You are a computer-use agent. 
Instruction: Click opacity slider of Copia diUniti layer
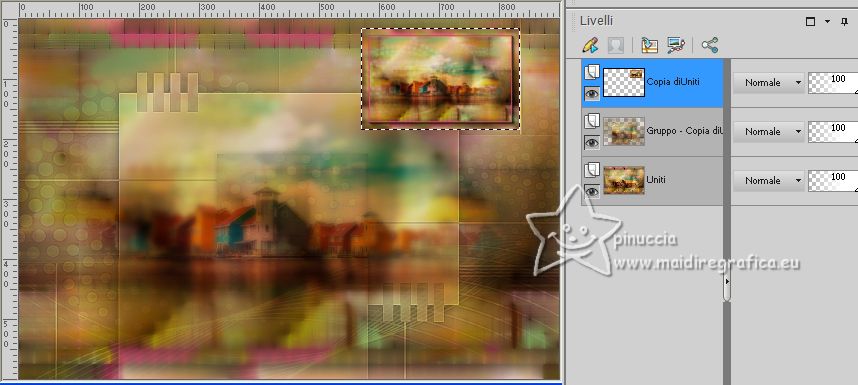click(x=833, y=83)
